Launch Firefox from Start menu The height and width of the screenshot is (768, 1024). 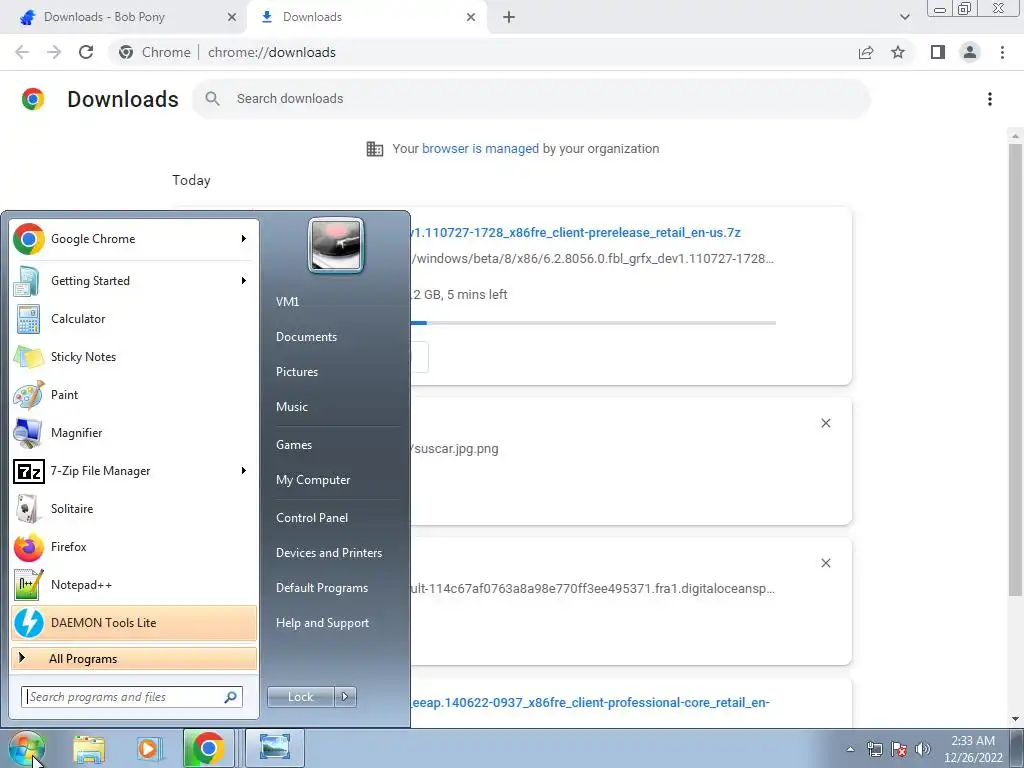[x=134, y=547]
